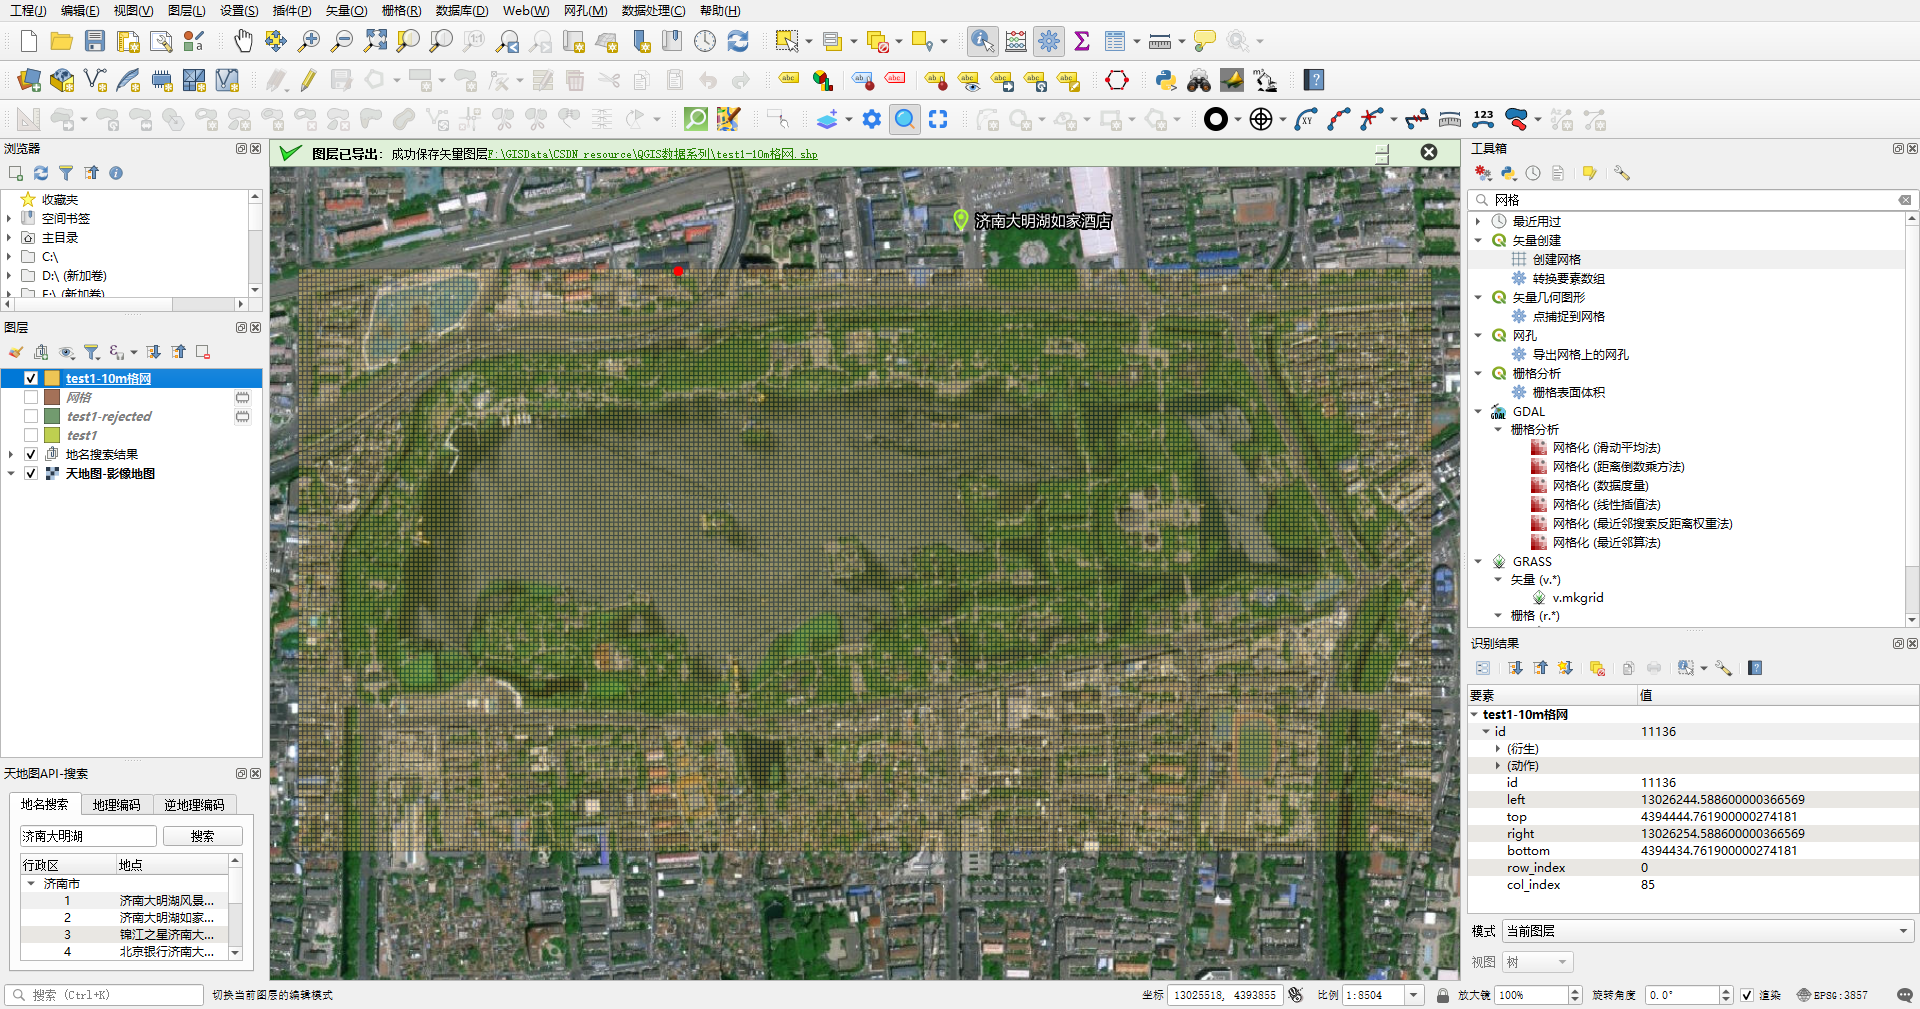Open project folder icon in toolbar
1920x1009 pixels.
coord(62,41)
